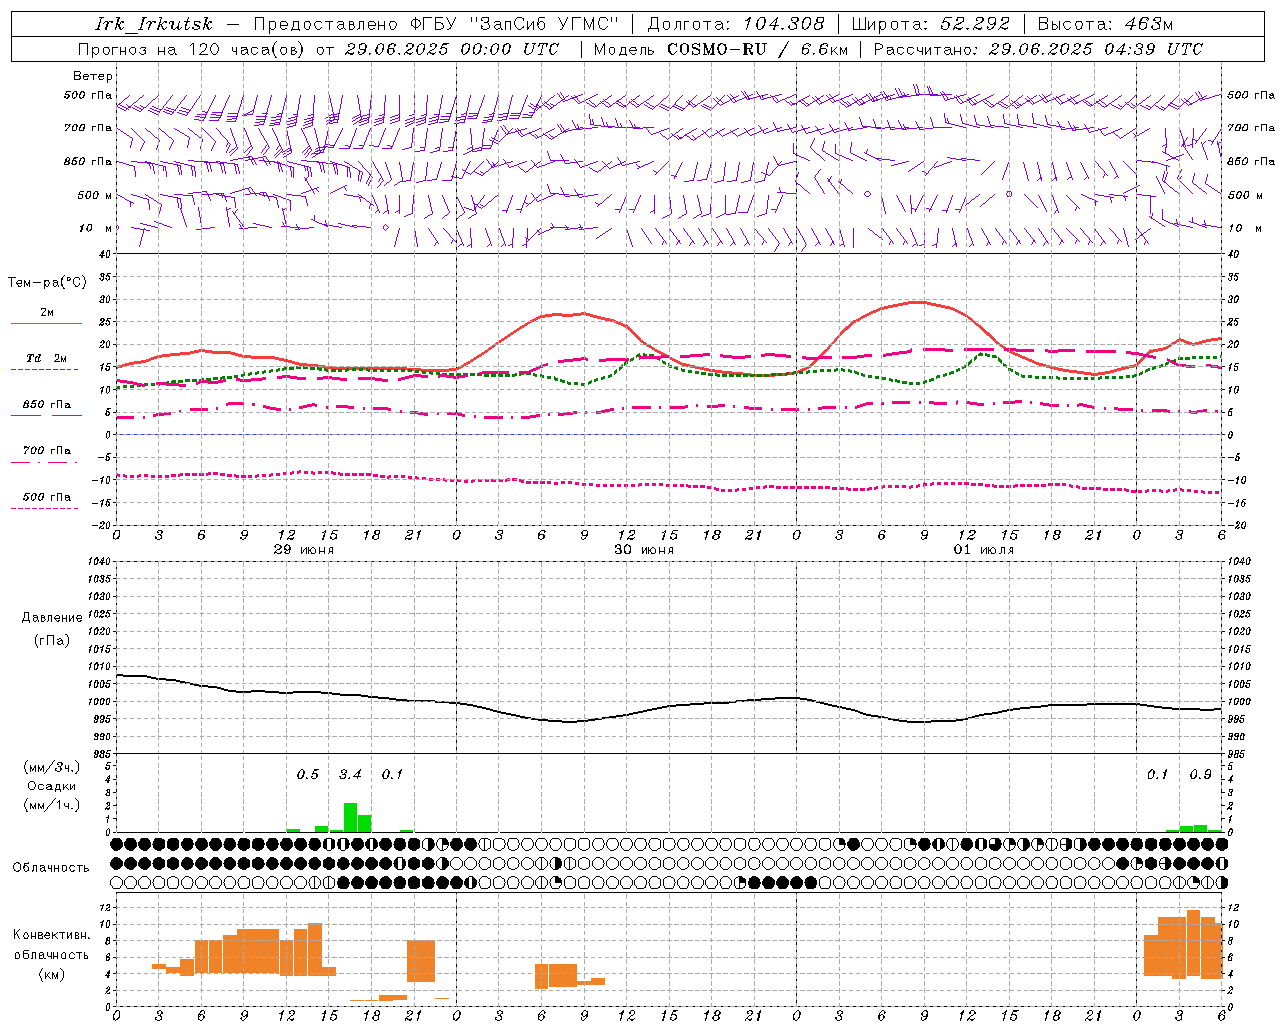Click the red 2м temperature peak on 01 июля
The image size is (1280, 1024).
click(917, 302)
